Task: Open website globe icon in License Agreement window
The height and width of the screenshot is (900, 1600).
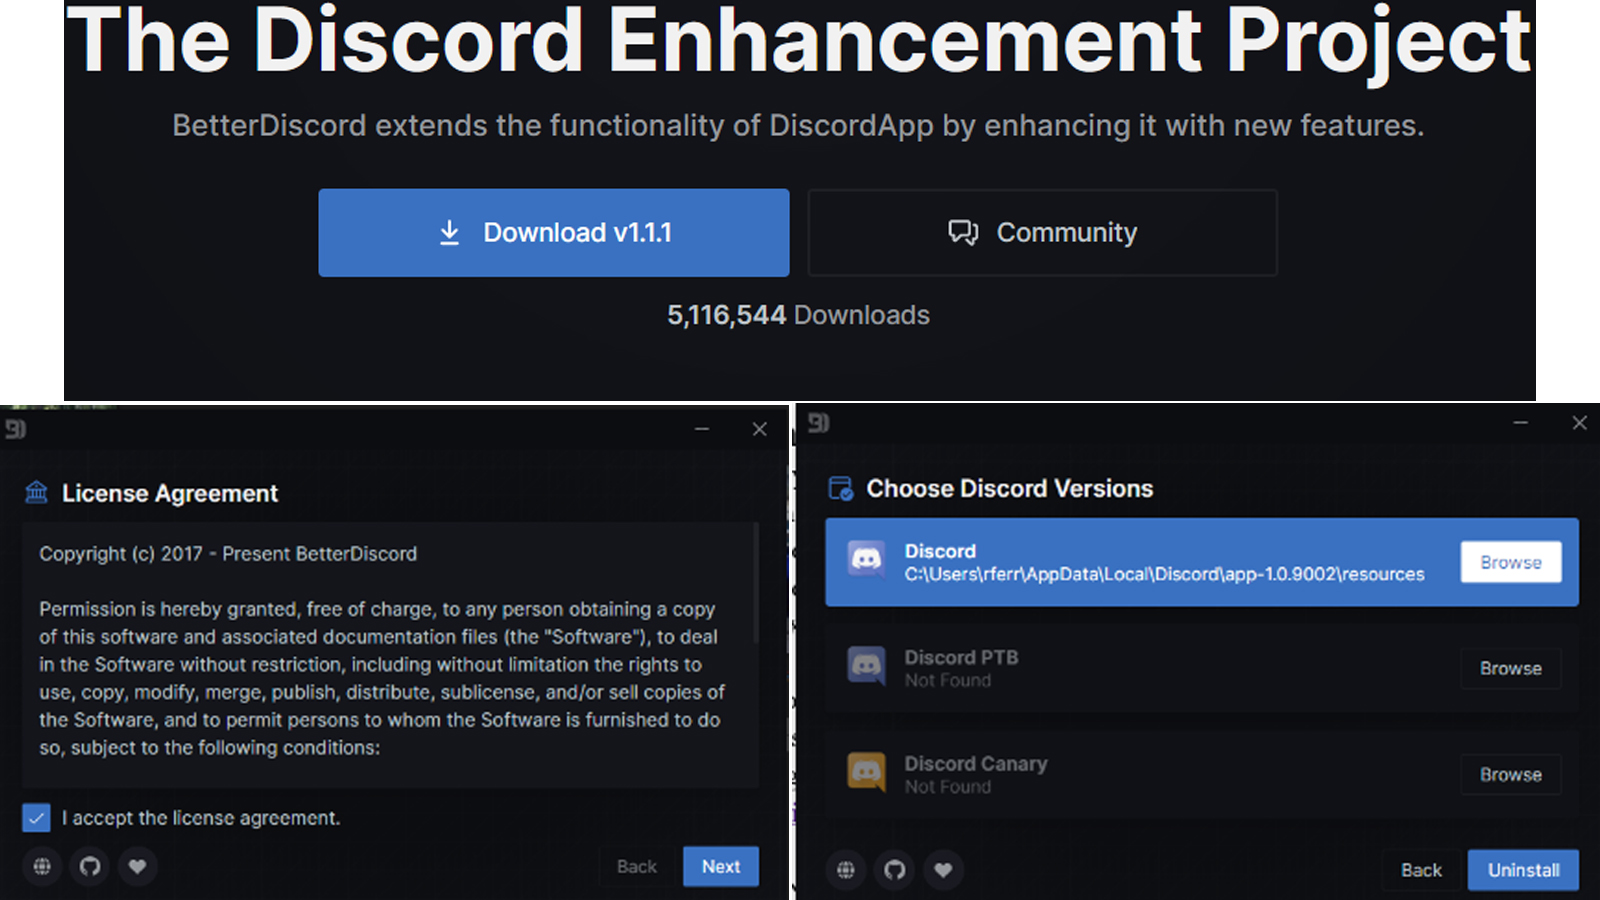Action: 42,866
